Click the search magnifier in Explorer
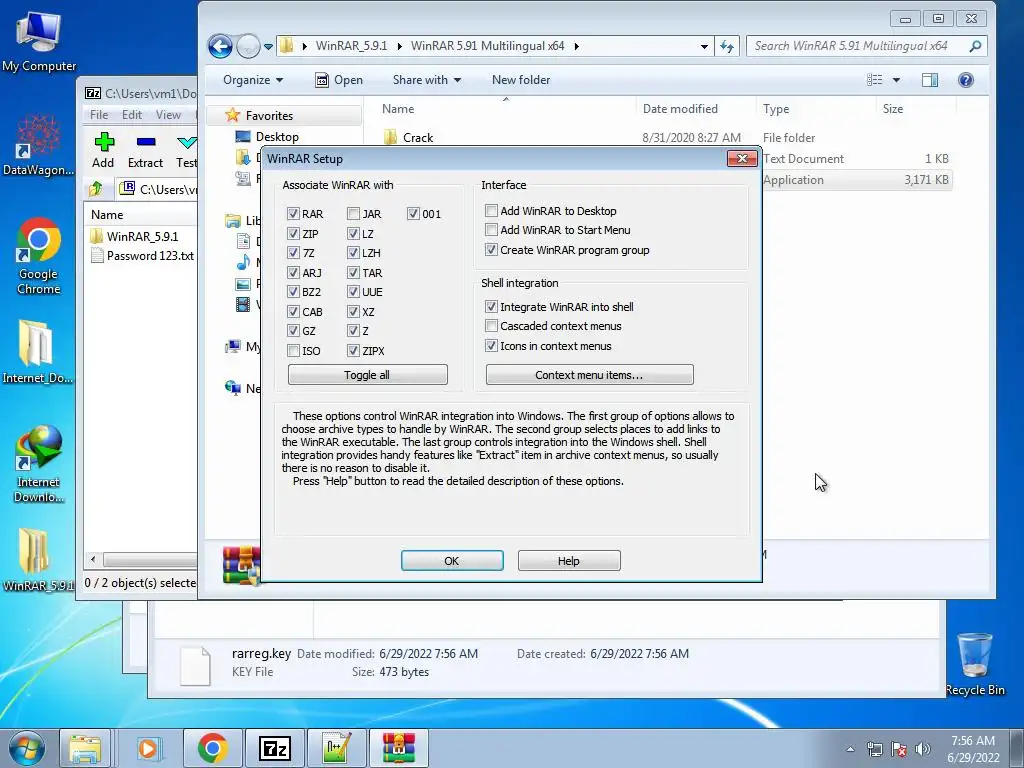 975,46
